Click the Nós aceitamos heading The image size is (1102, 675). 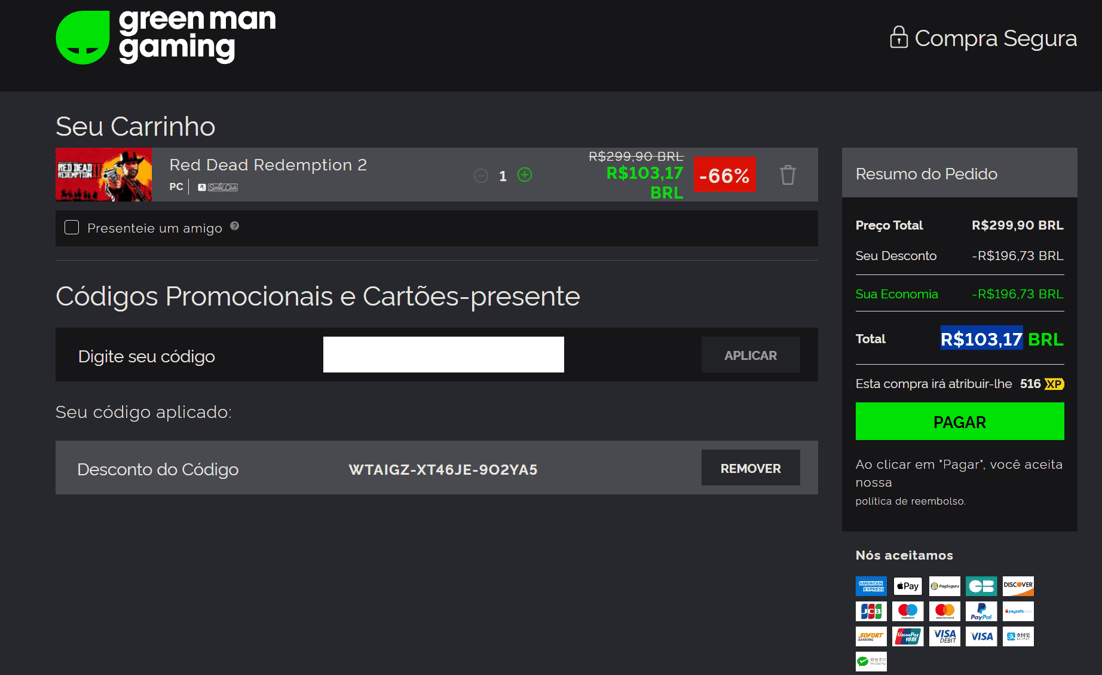click(904, 555)
